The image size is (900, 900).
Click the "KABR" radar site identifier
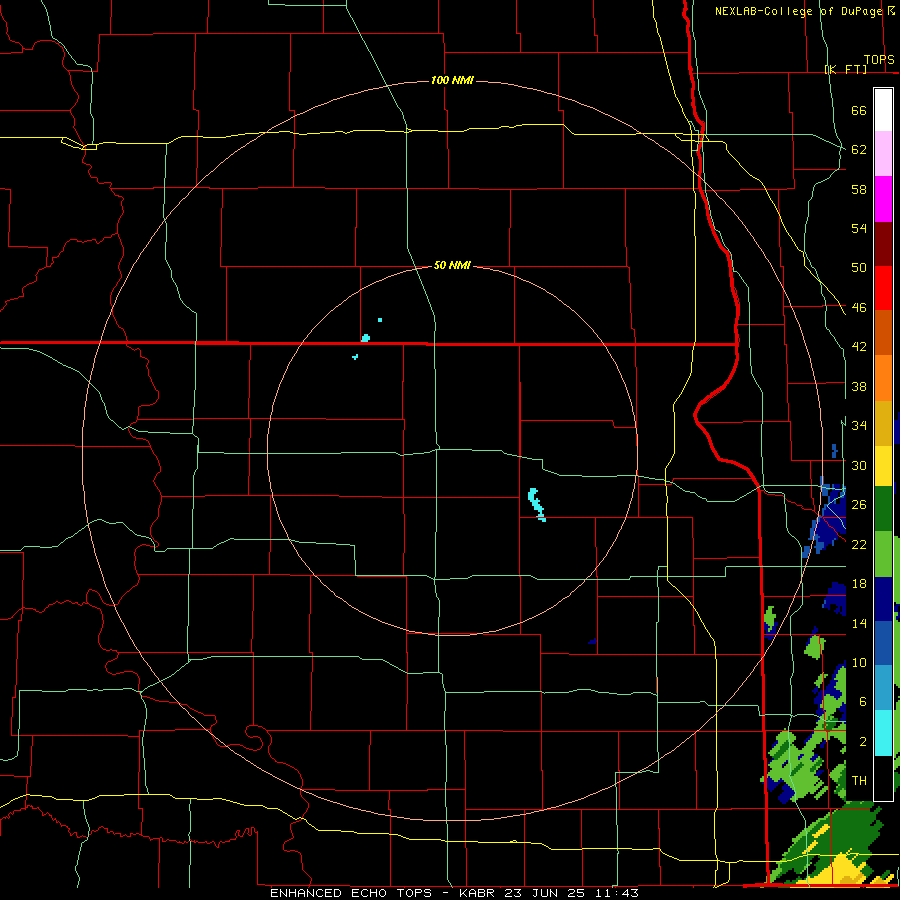click(x=479, y=893)
